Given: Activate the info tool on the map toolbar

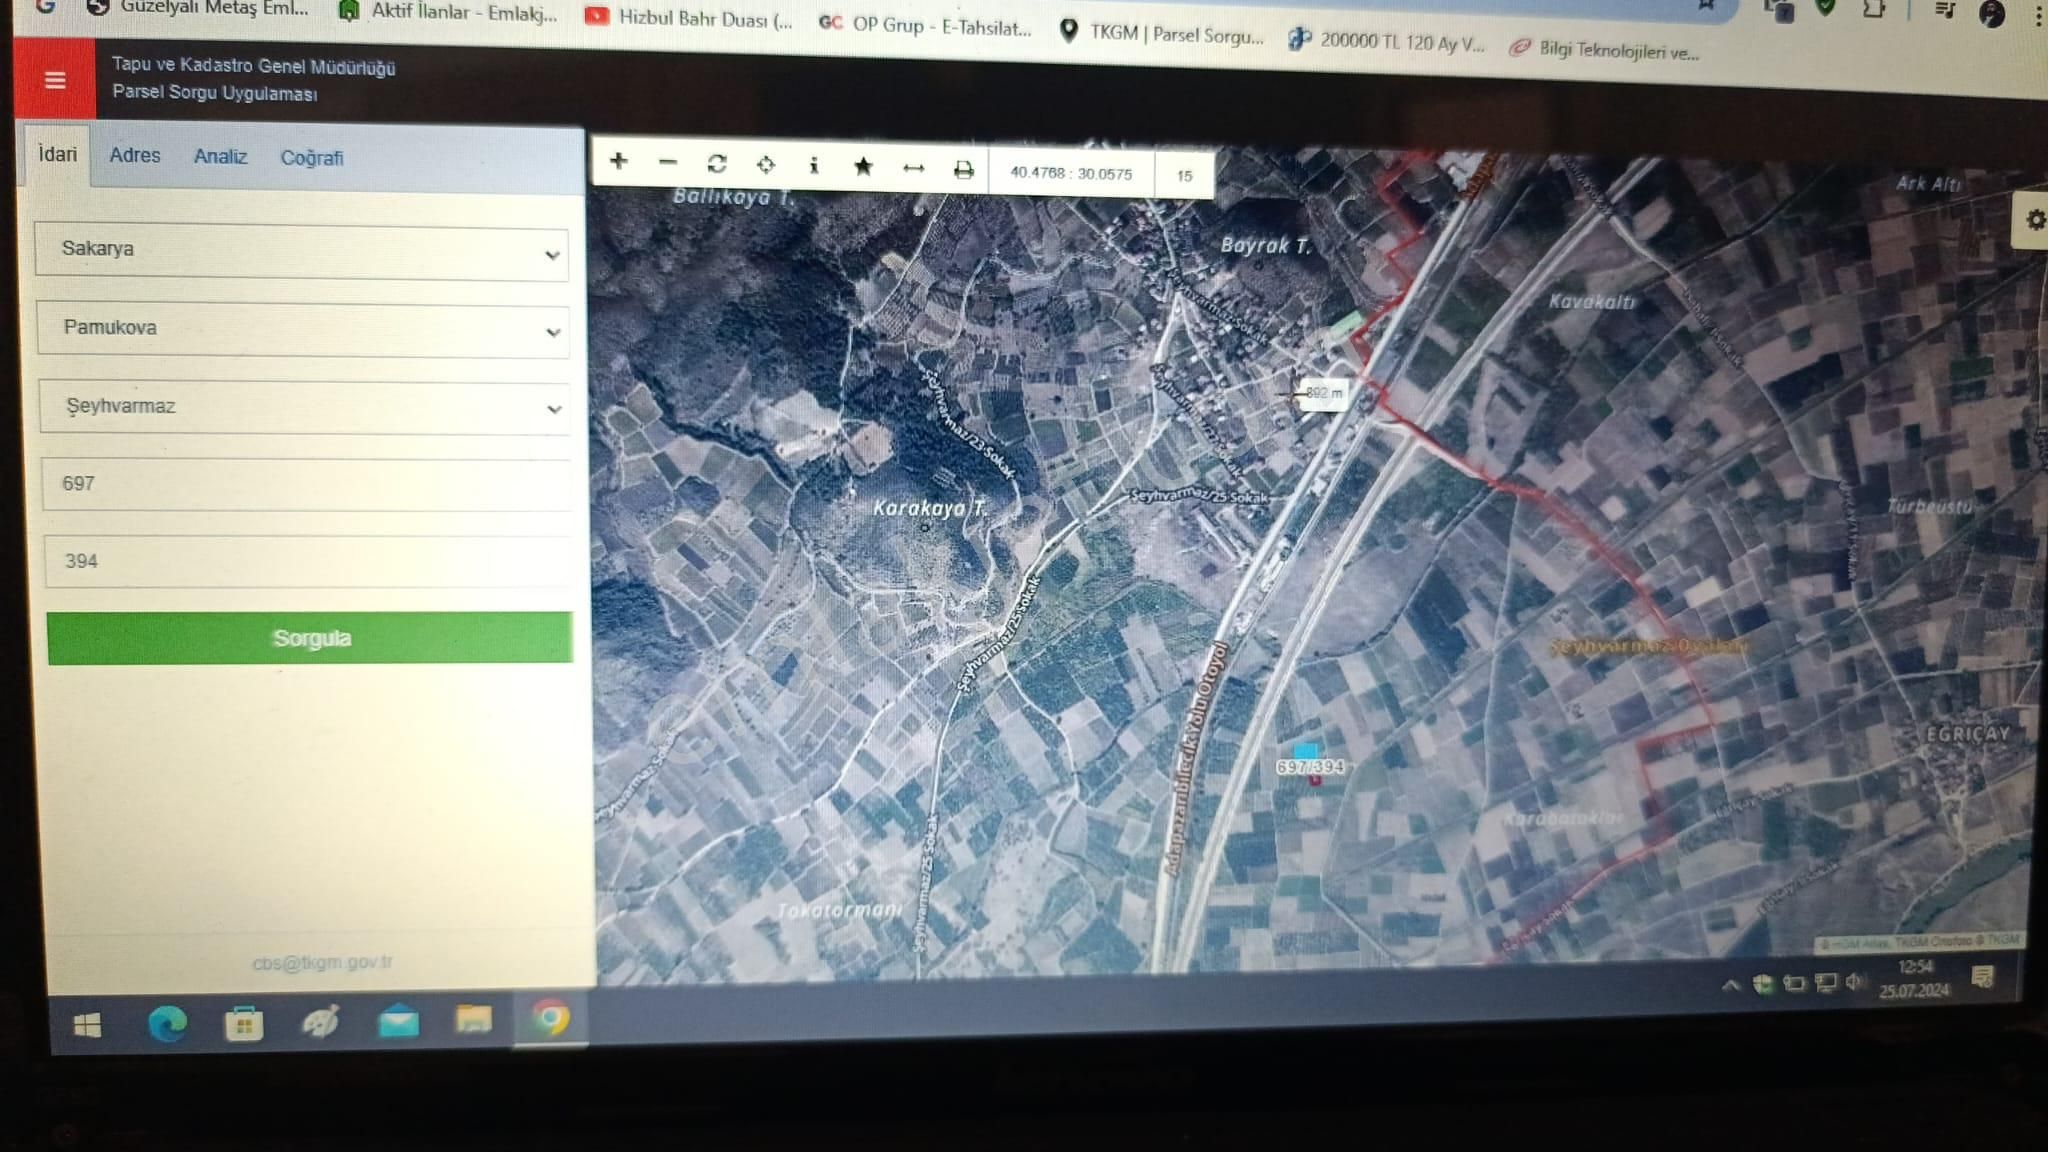Looking at the screenshot, I should [815, 167].
